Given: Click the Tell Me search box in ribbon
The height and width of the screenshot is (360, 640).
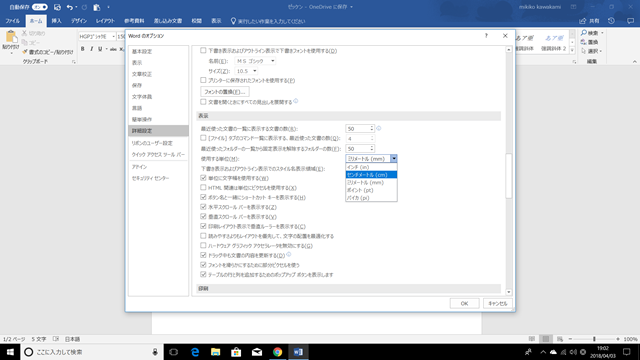Looking at the screenshot, I should pyautogui.click(x=271, y=21).
